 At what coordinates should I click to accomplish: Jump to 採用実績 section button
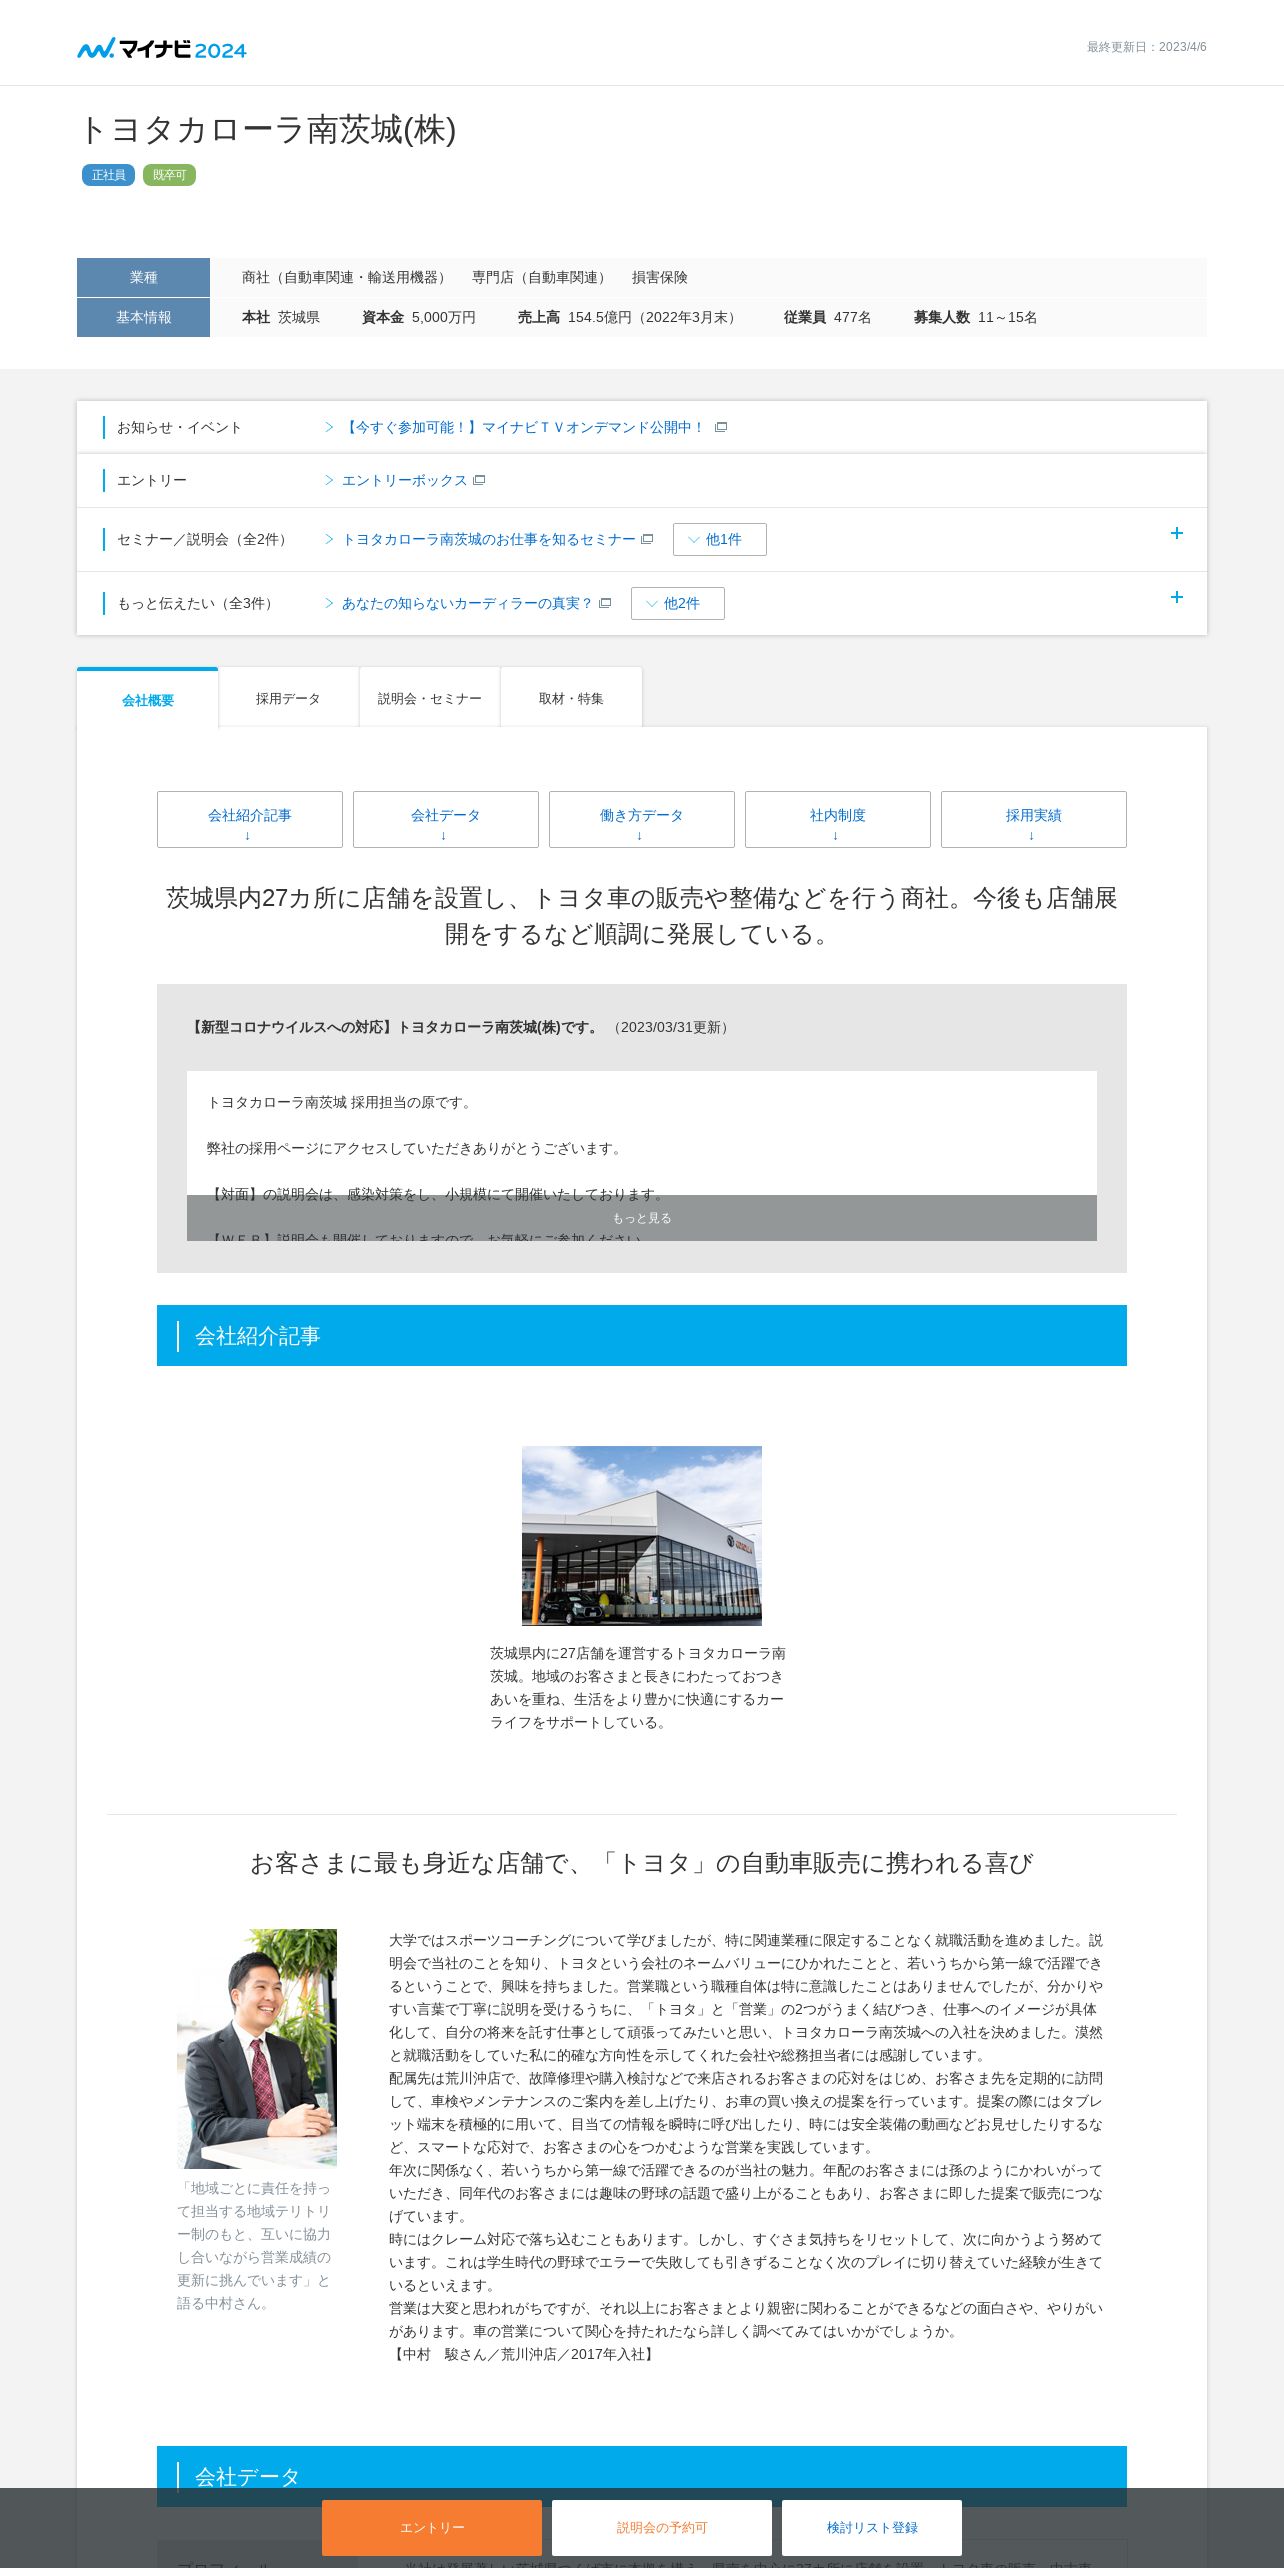tap(1034, 819)
